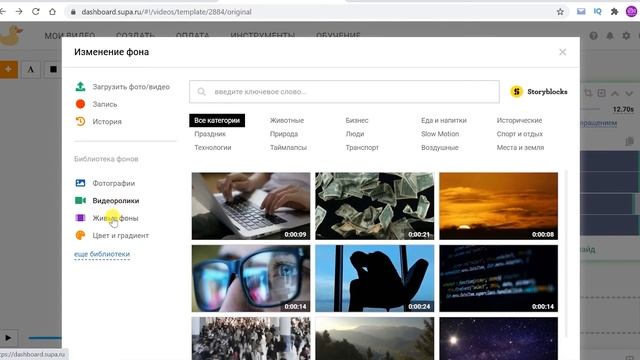
Task: Select Все категории category
Action: point(217,120)
